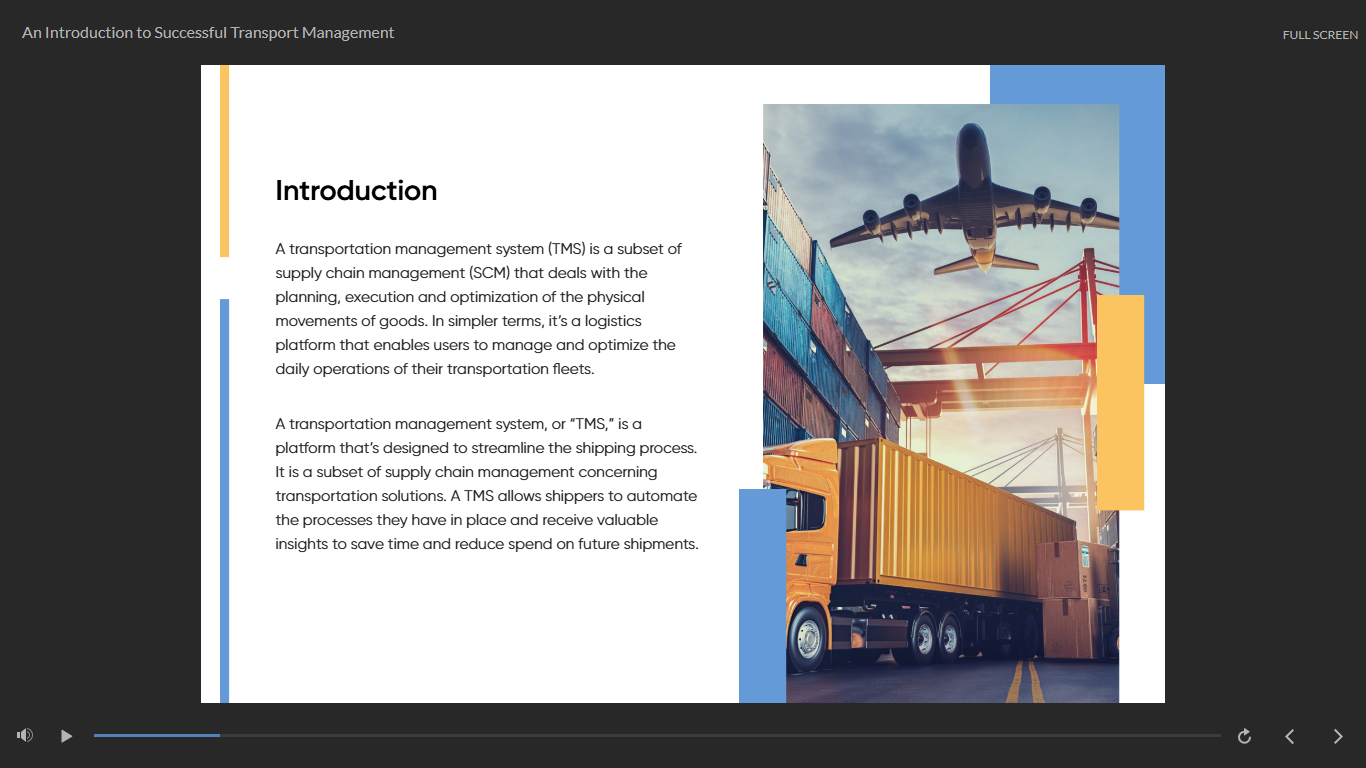This screenshot has height=768, width=1366.
Task: Click the blue rectangle at the slide's top-right corner
Action: (x=1142, y=200)
